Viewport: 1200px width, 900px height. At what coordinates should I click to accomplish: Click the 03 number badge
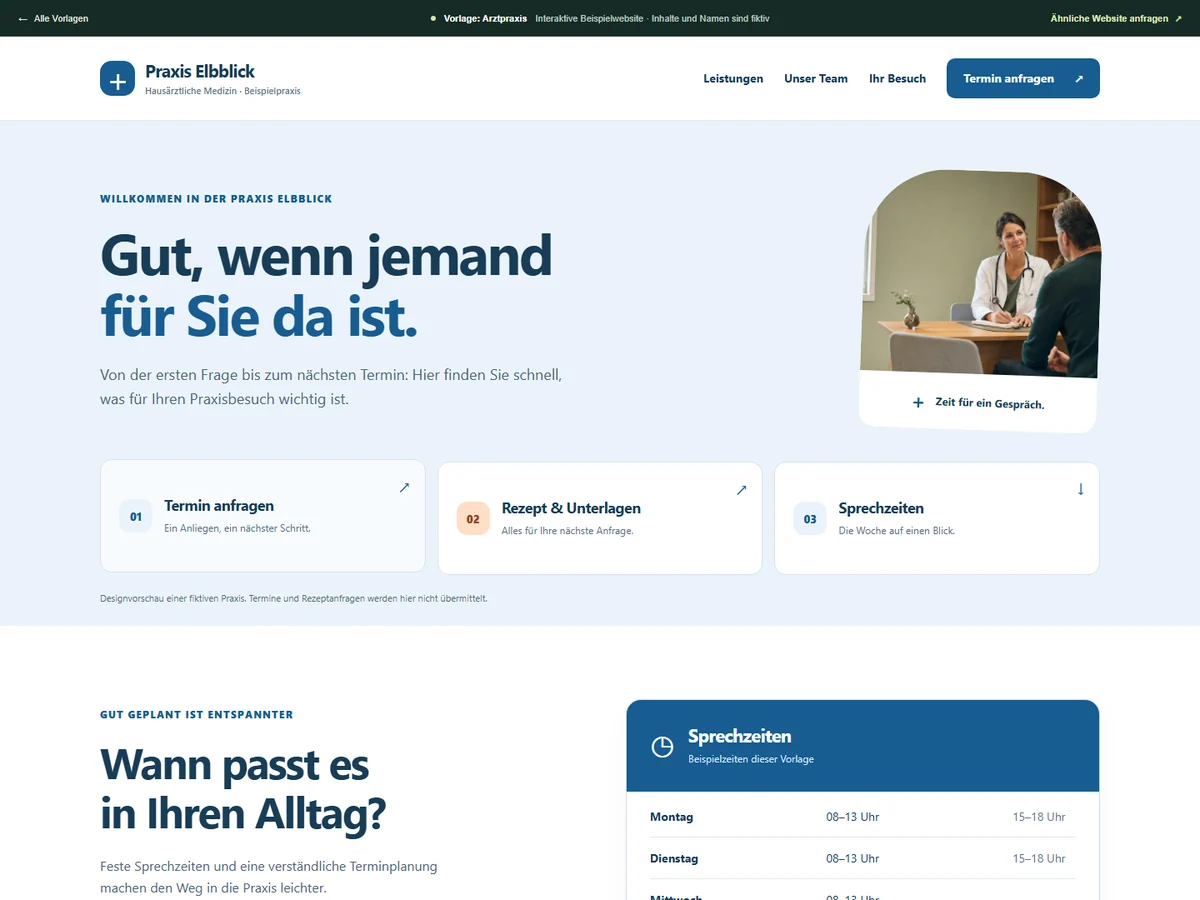810,519
